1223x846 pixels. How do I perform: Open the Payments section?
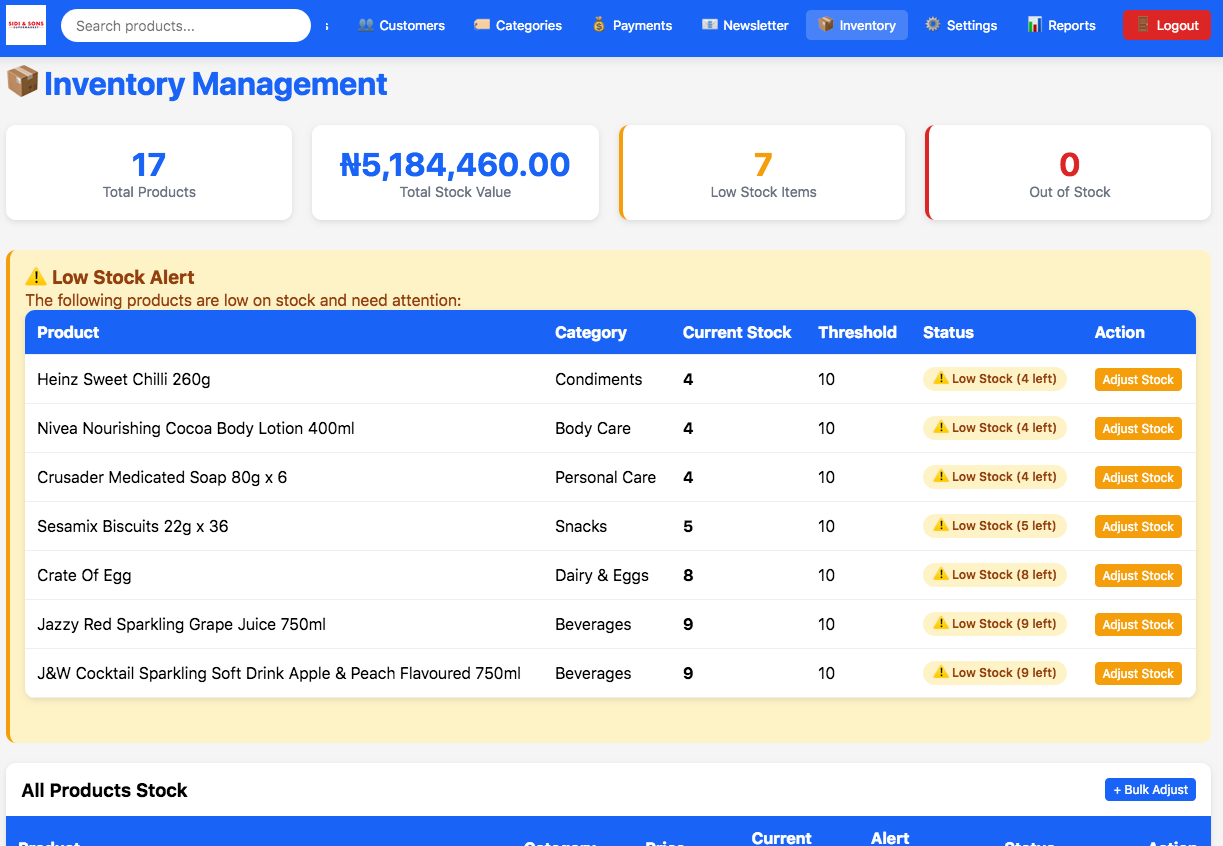point(632,25)
